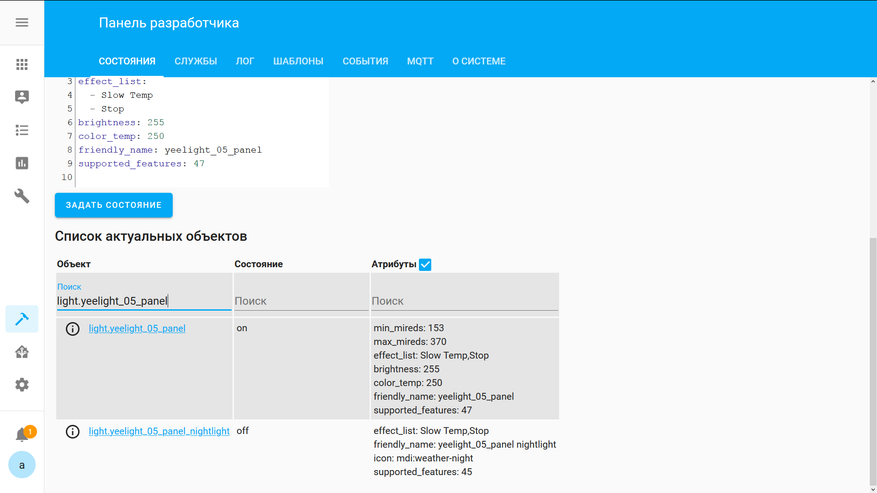
Task: Open the hamburger sidebar menu
Action: click(22, 22)
